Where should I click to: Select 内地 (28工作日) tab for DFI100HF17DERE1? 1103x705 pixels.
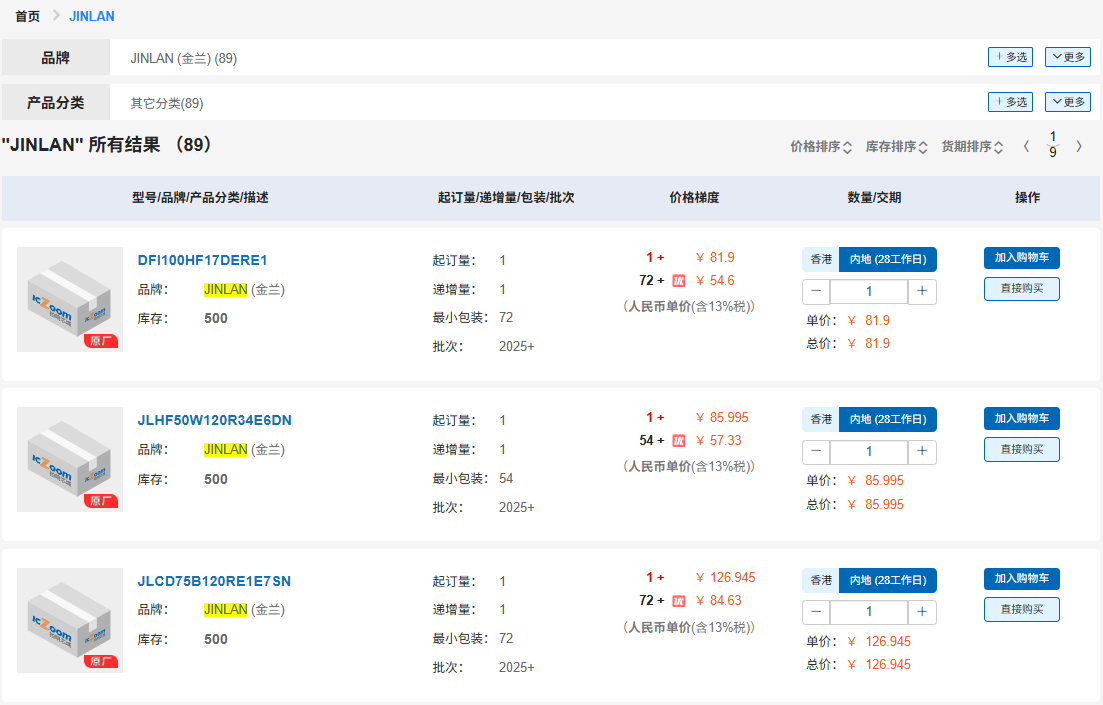888,260
